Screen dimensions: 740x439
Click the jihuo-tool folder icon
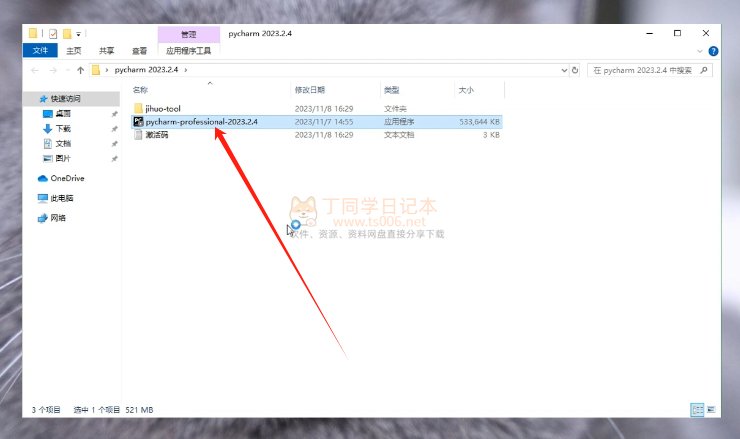[138, 109]
